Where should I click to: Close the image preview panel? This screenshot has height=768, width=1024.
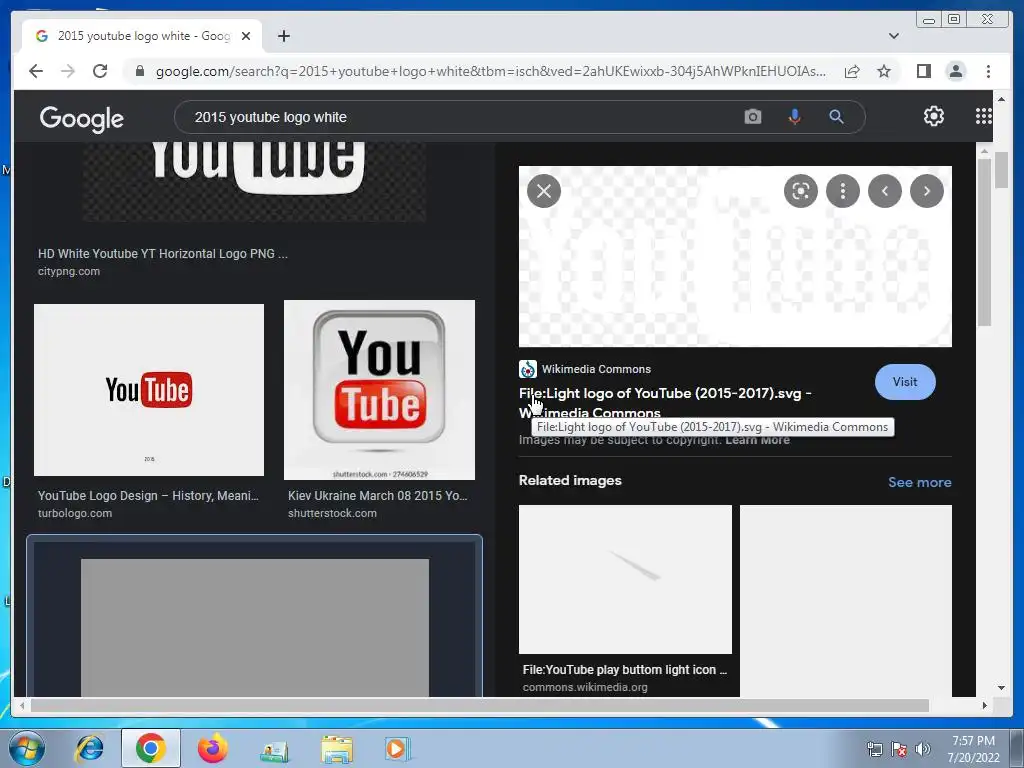[543, 191]
